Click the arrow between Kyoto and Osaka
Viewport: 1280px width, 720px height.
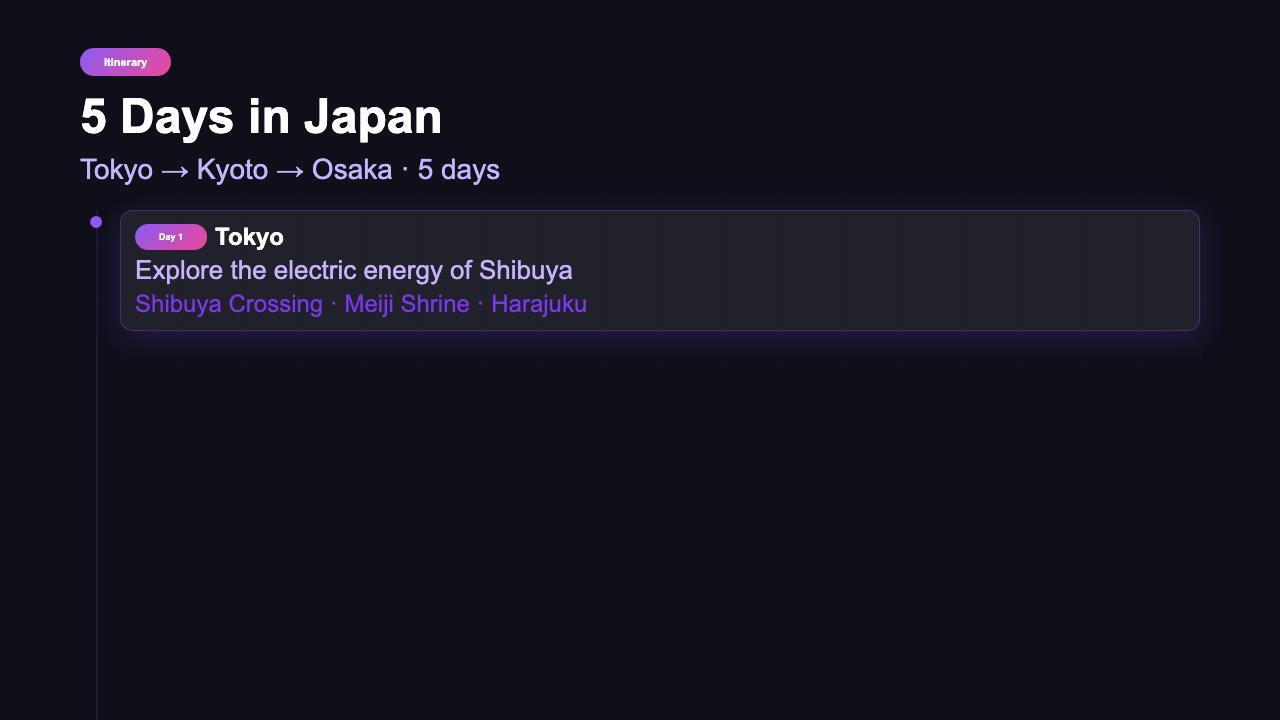click(290, 171)
